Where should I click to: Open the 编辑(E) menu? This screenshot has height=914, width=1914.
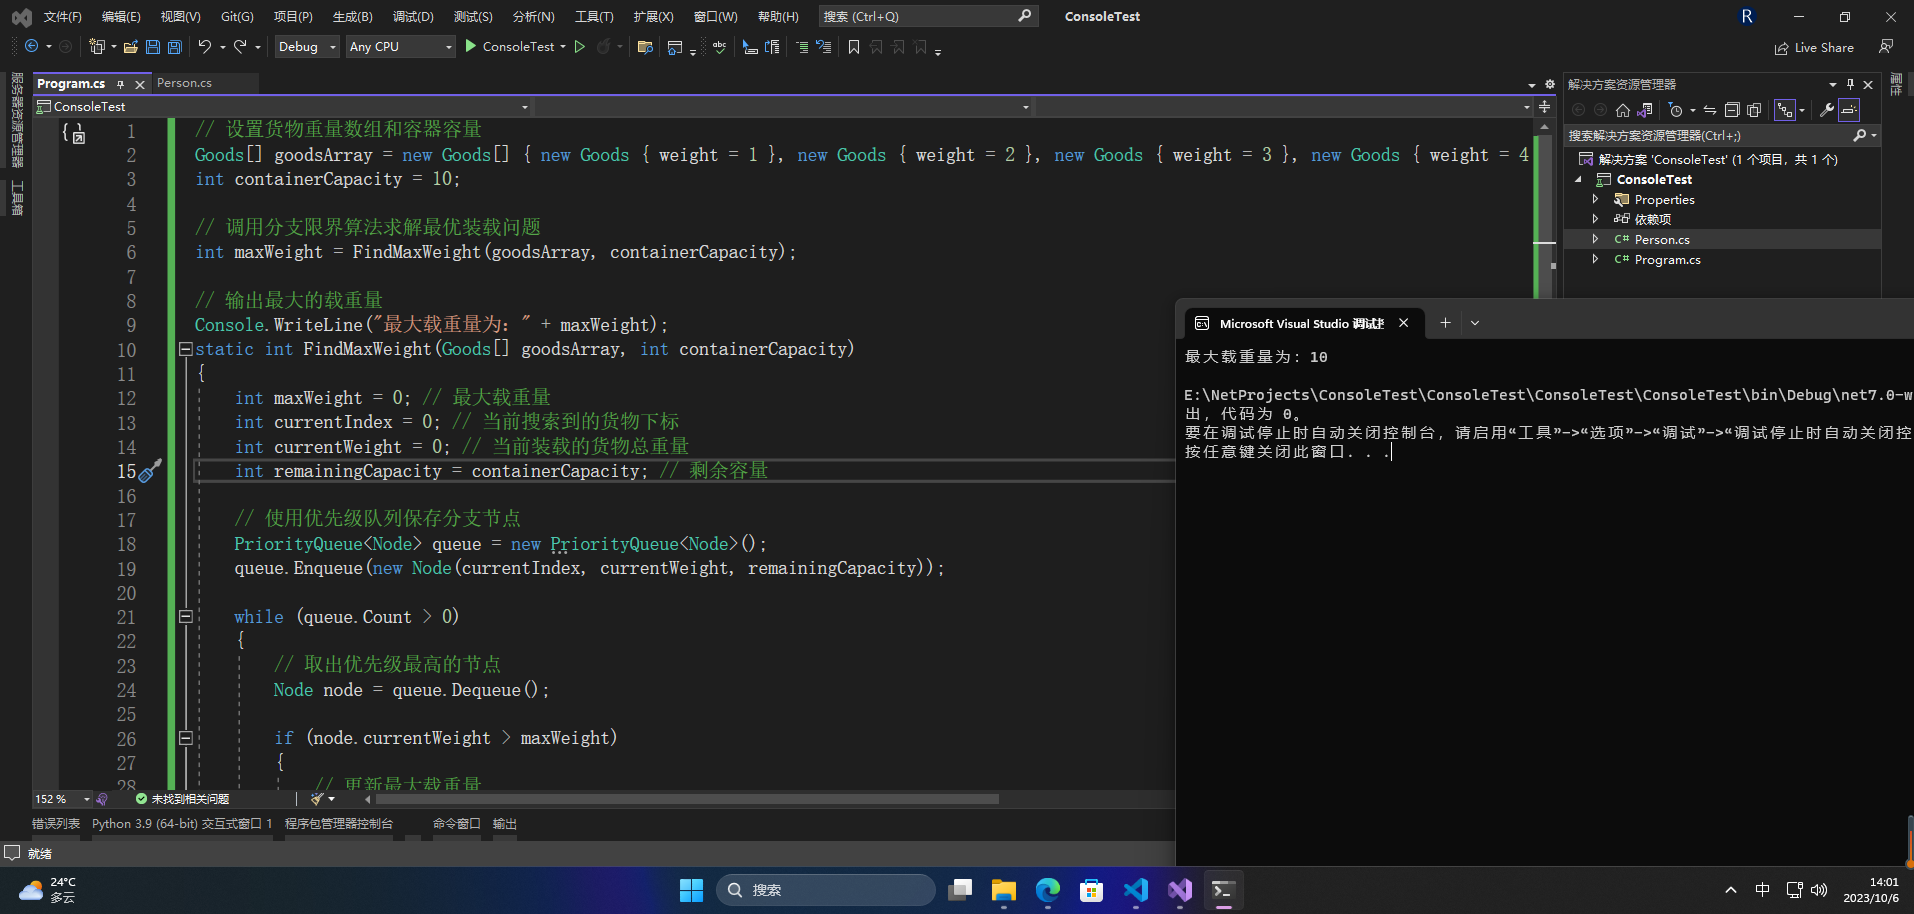[x=121, y=17]
